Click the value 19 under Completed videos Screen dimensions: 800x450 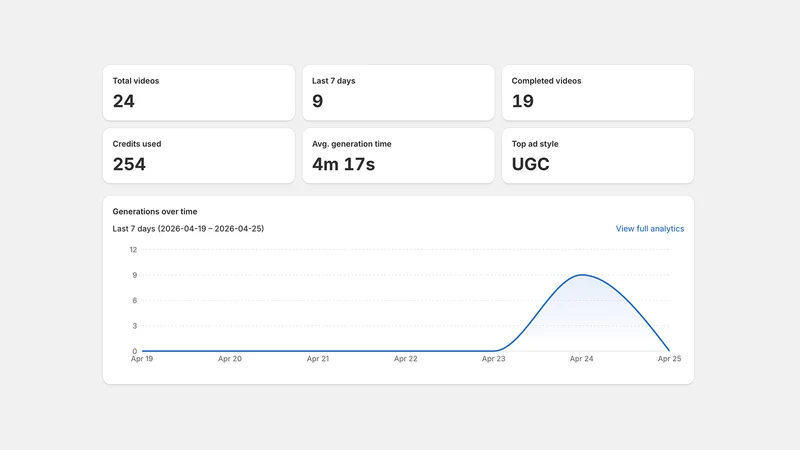pos(522,101)
